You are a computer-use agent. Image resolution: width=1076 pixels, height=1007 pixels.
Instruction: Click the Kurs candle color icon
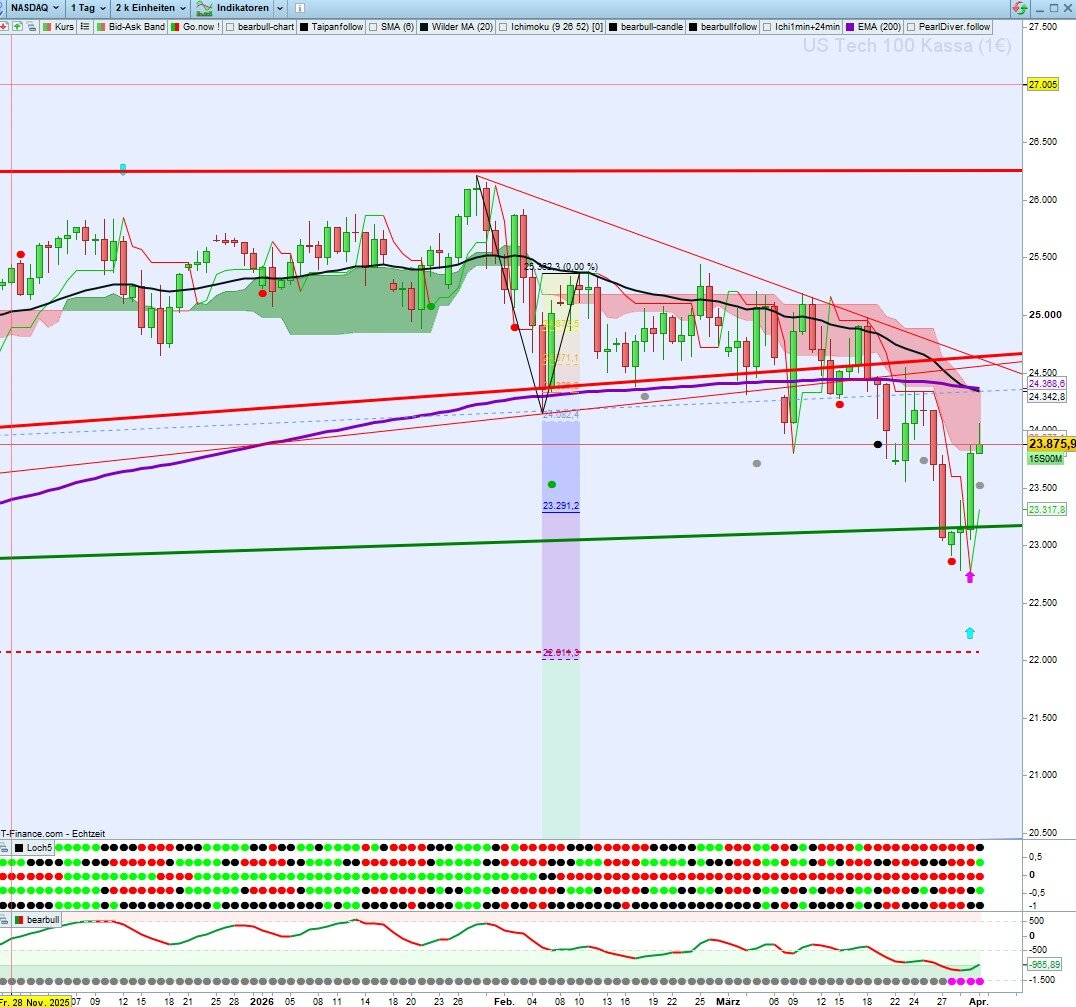click(x=47, y=26)
